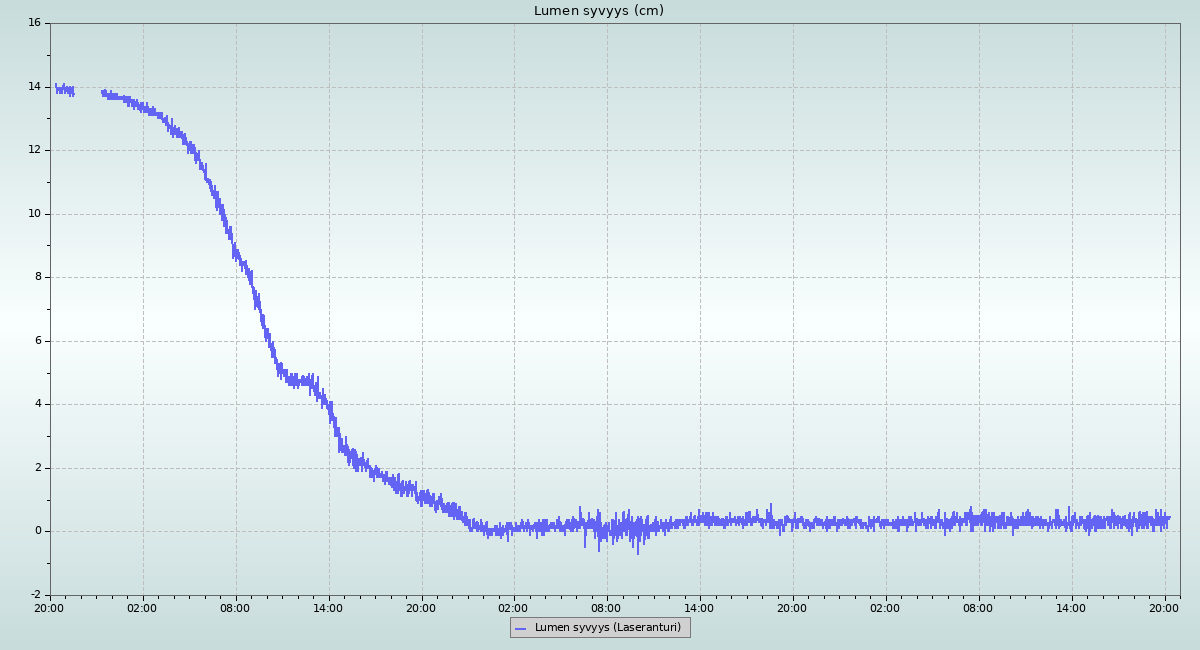
Task: Click the leftmost 20:00 x-axis label
Action: point(49,607)
